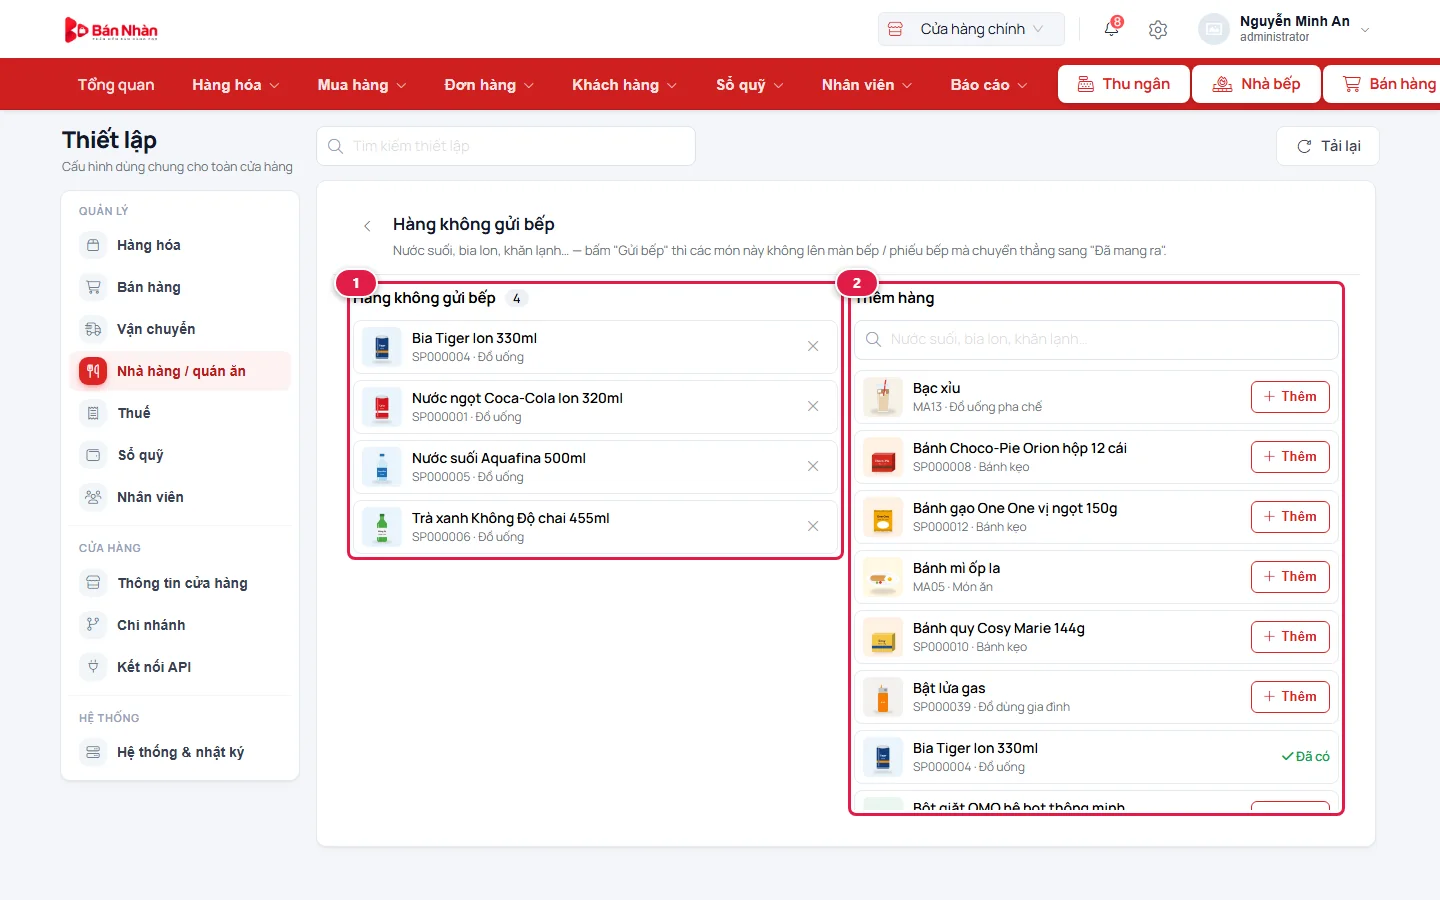Open the Sổ quỹ settings section

180,455
